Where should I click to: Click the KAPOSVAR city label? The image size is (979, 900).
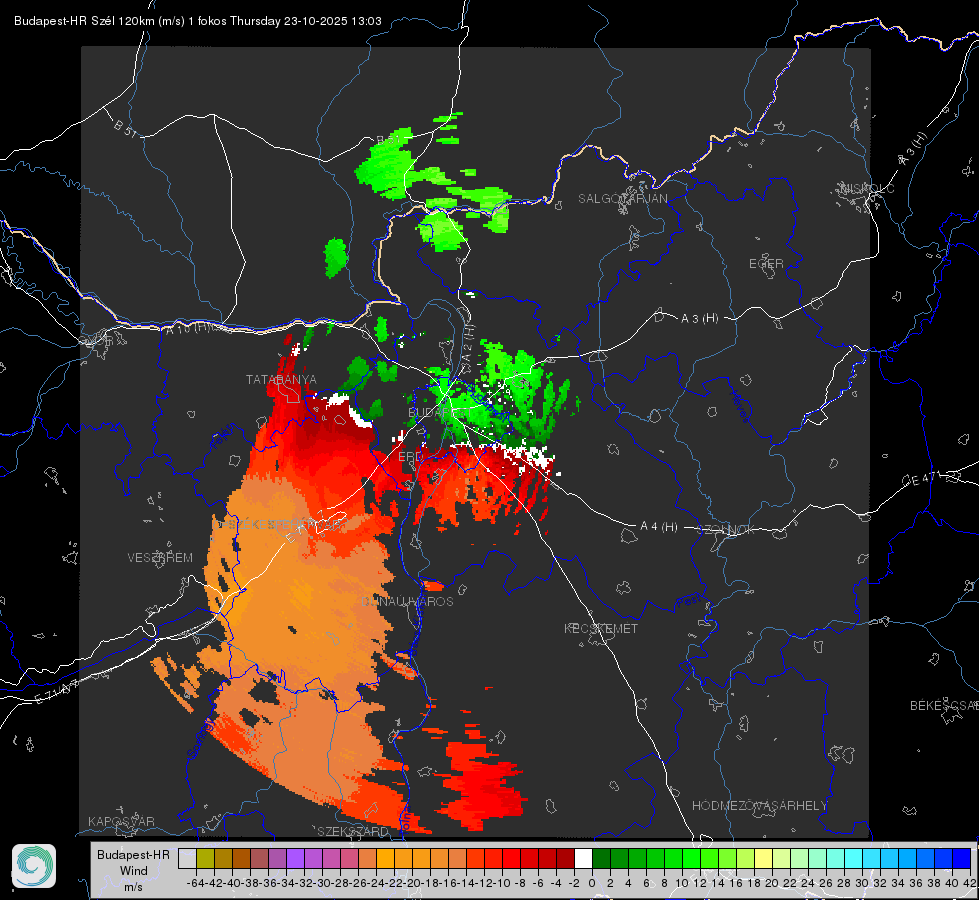click(x=121, y=821)
